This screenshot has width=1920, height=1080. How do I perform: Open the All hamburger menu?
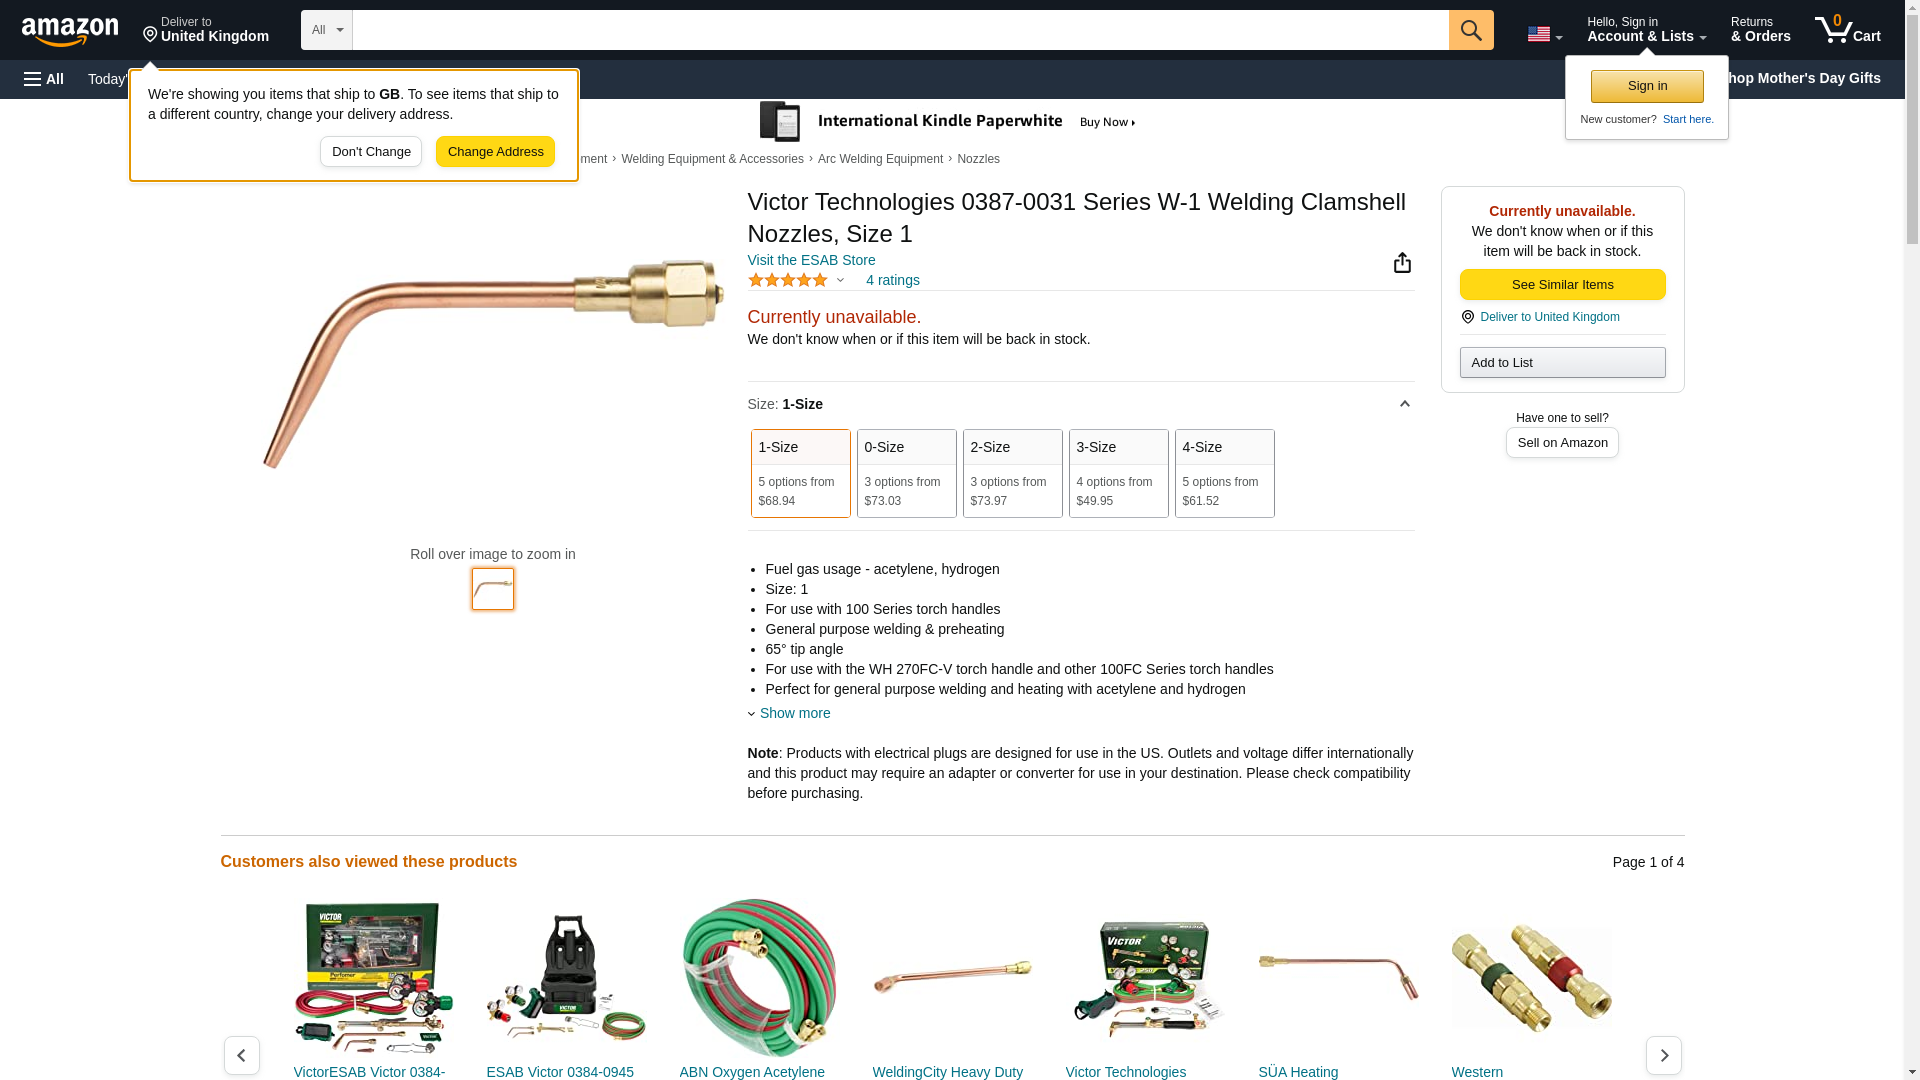pos(44,79)
